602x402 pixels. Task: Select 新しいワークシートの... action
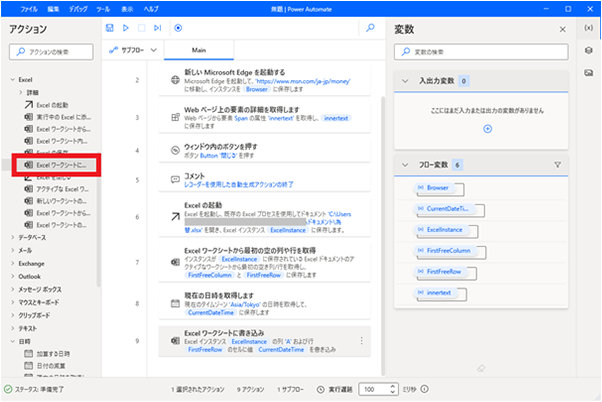[56, 201]
